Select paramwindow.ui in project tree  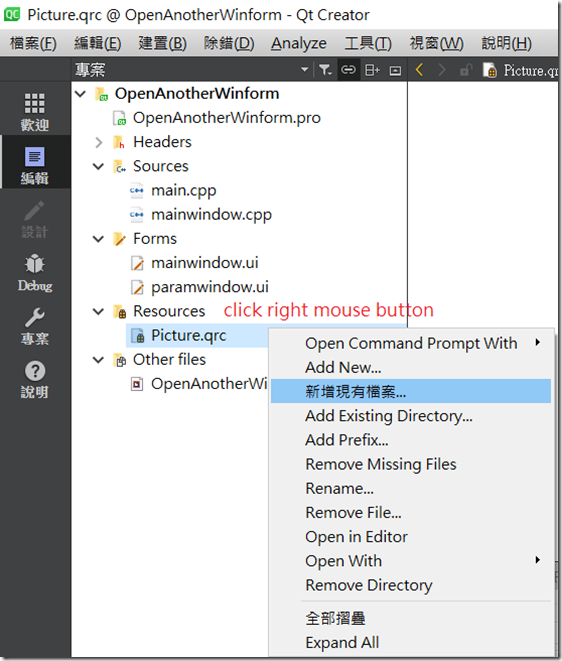[210, 288]
